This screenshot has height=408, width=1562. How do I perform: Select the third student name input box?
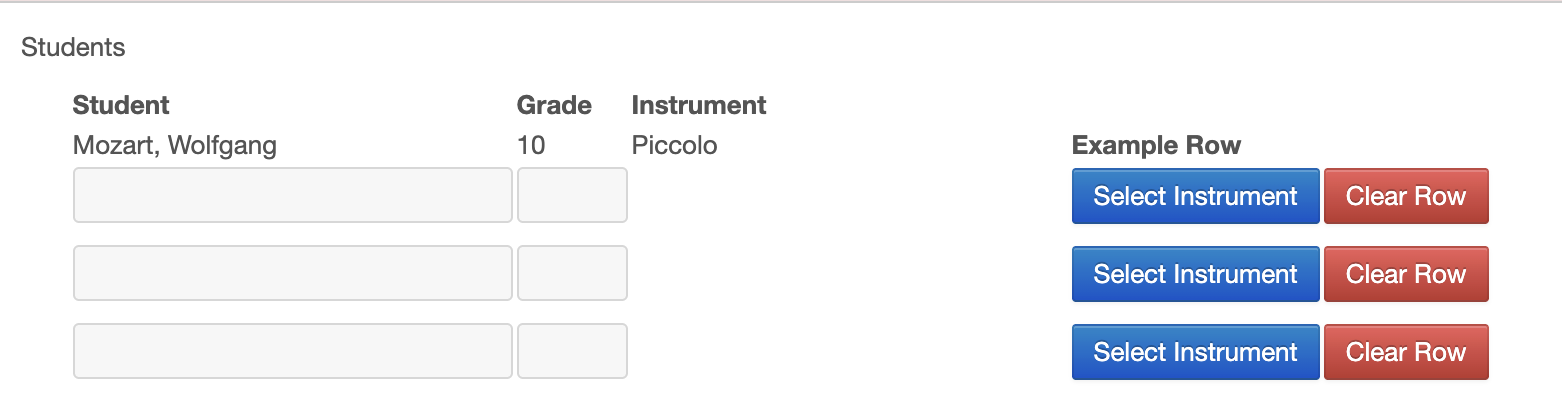pos(293,351)
